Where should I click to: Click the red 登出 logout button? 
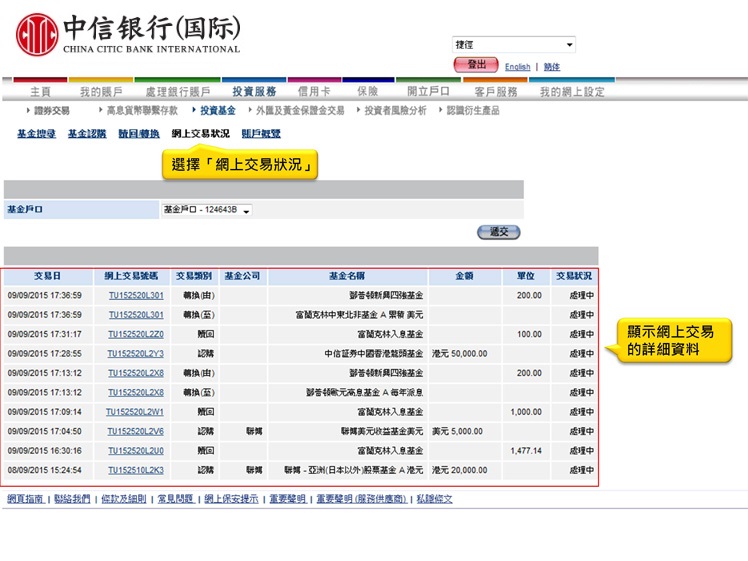point(476,65)
